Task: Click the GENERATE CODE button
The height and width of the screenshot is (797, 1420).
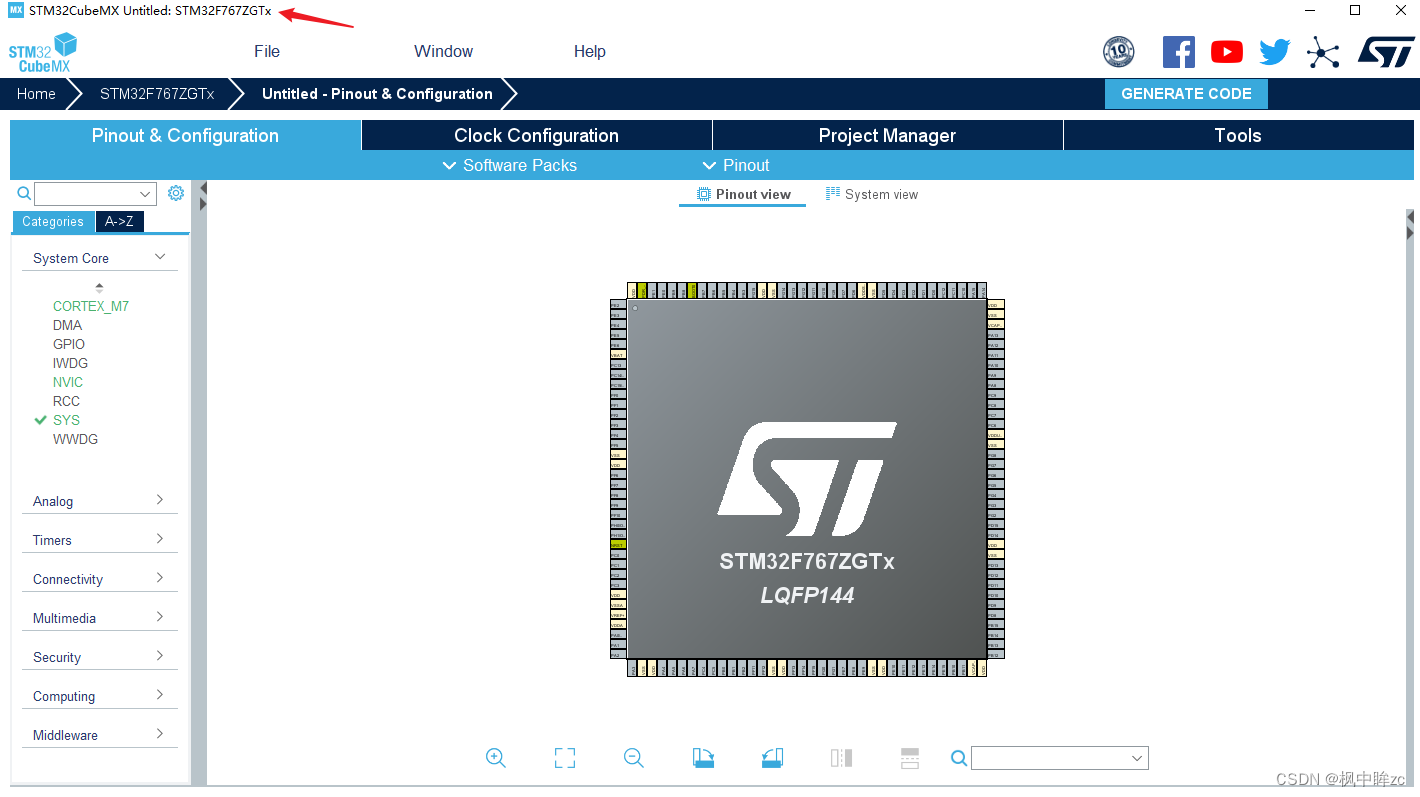Action: (1186, 93)
